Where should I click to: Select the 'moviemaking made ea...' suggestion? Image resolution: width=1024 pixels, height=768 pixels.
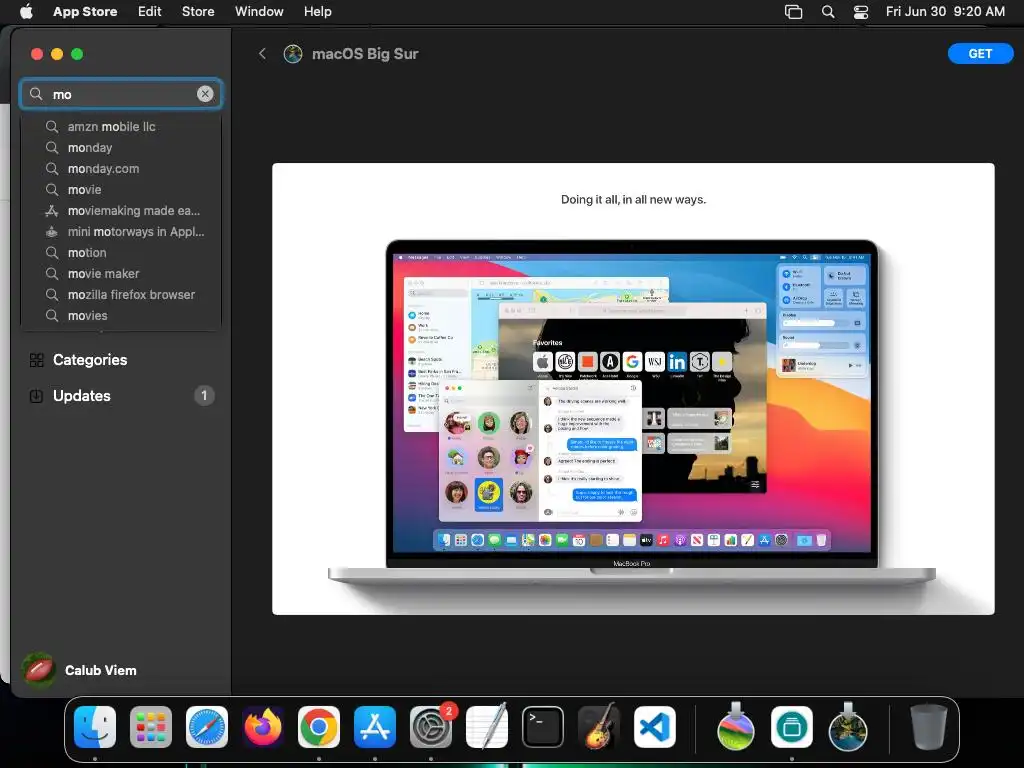pyautogui.click(x=121, y=210)
